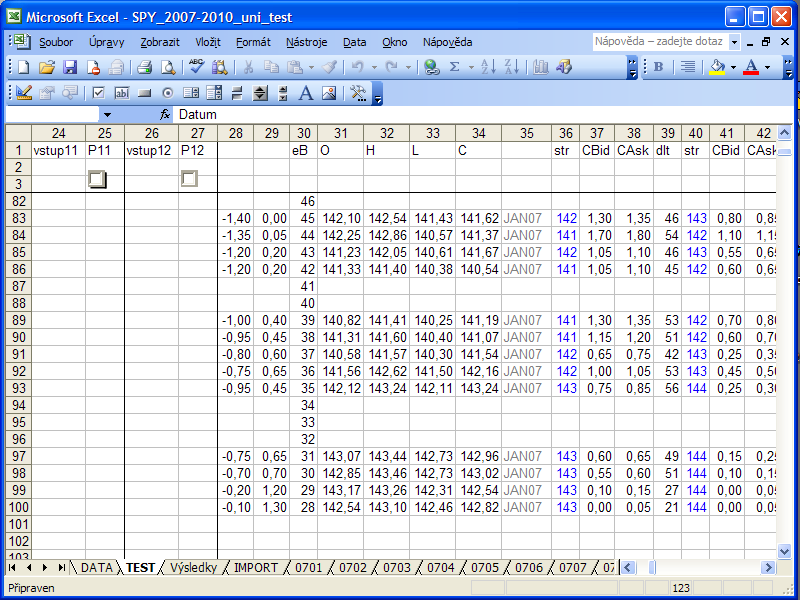The image size is (800, 600).
Task: Insert a Command Button control
Action: [x=145, y=93]
